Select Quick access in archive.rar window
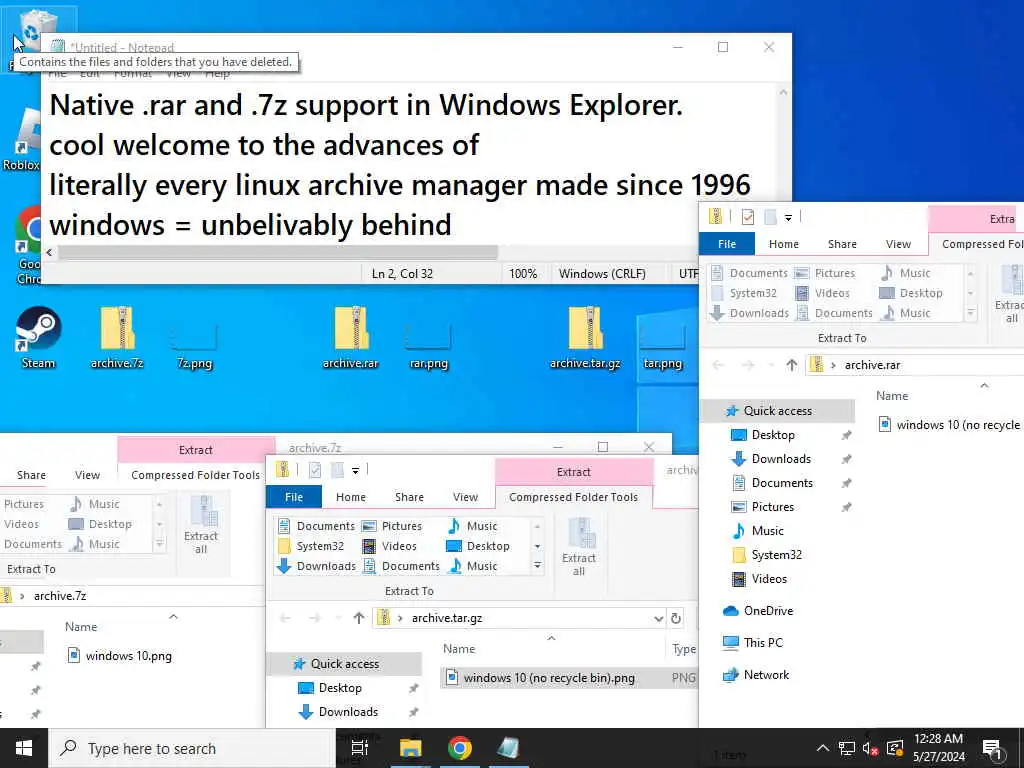 [x=777, y=411]
